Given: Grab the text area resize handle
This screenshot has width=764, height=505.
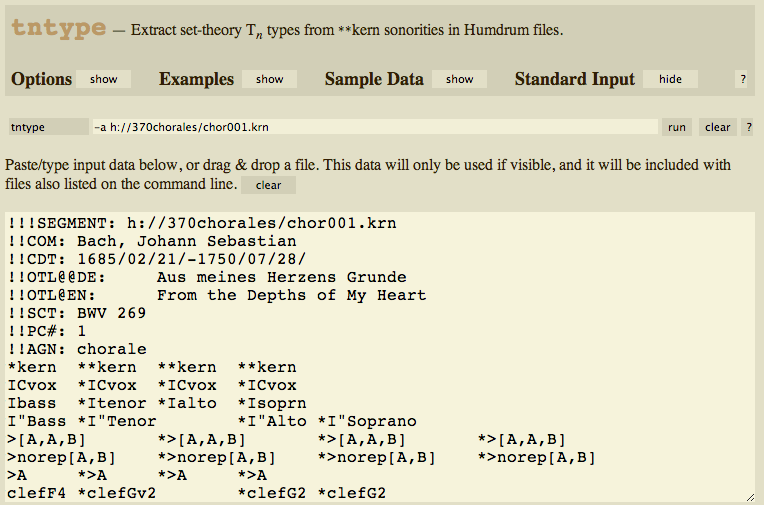Looking at the screenshot, I should 750,496.
